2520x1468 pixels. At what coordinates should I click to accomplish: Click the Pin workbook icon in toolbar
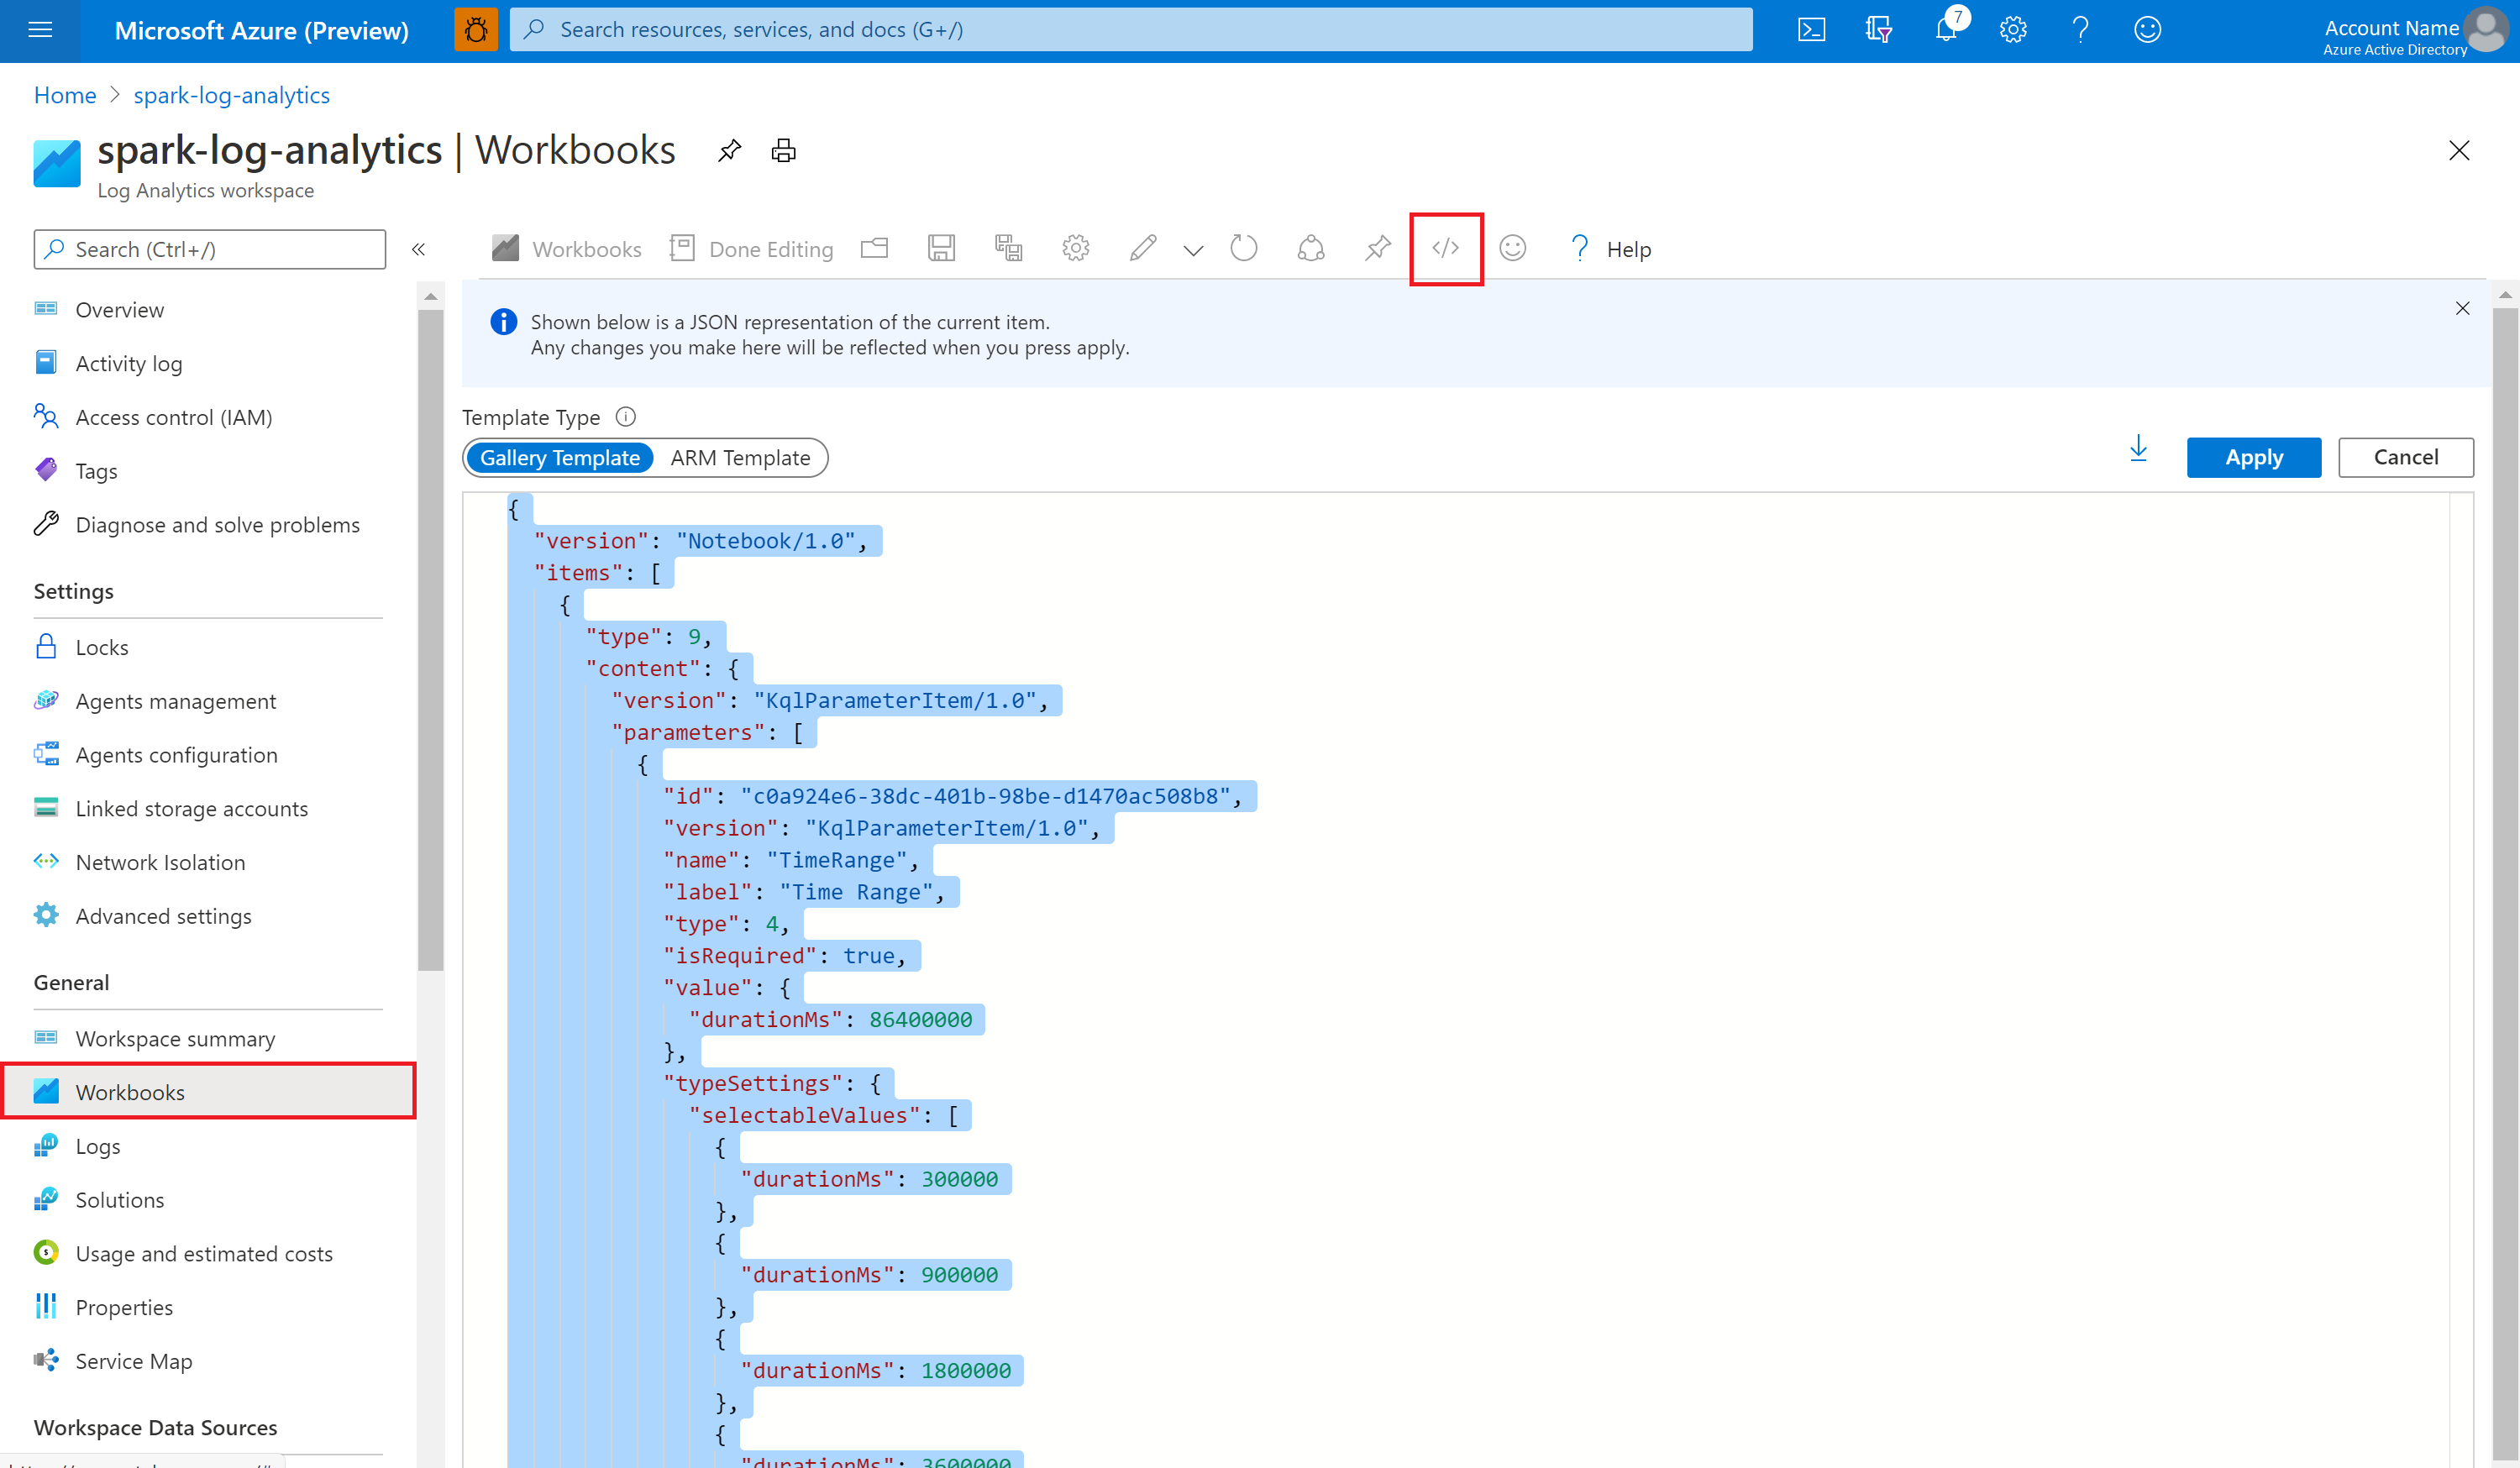click(1378, 248)
